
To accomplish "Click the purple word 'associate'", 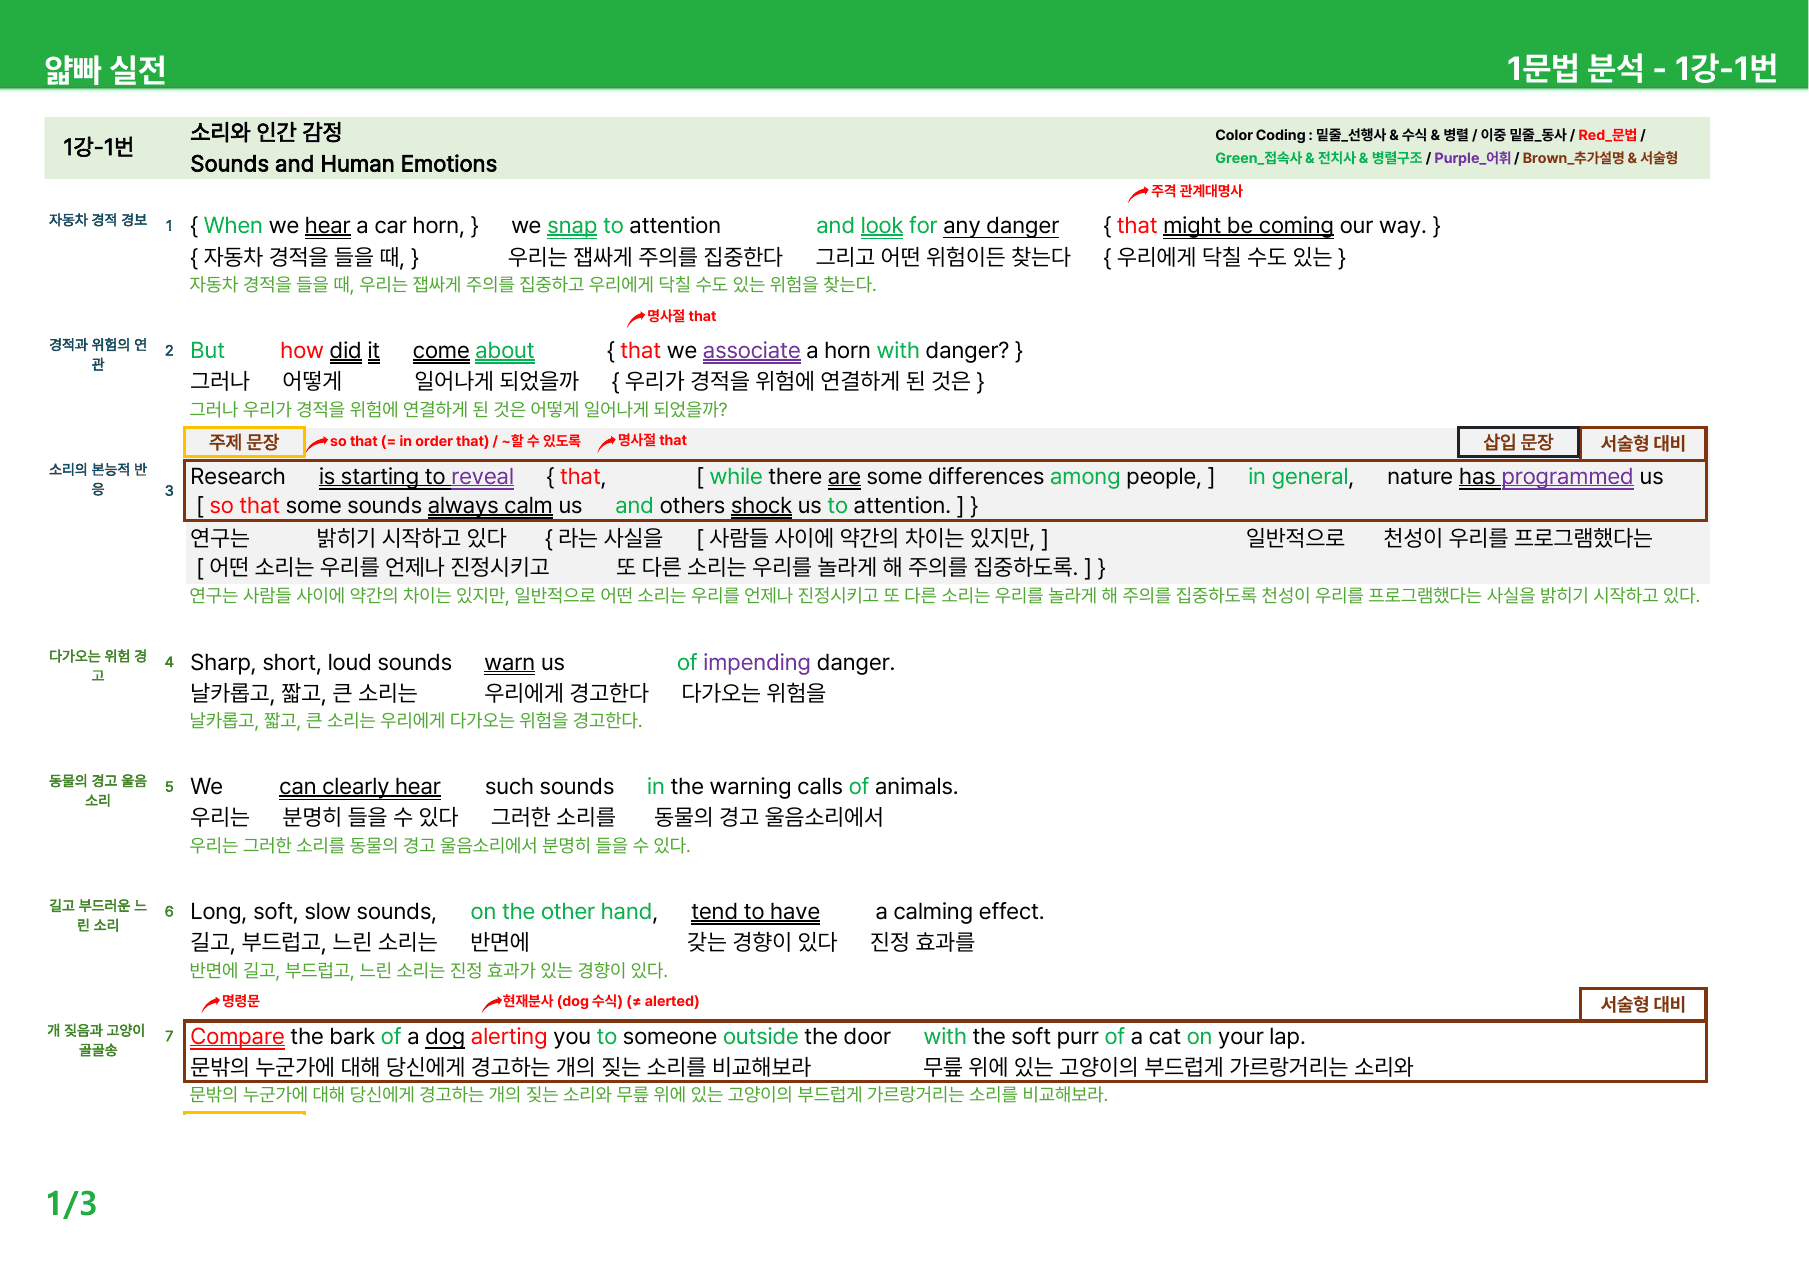I will tap(751, 351).
